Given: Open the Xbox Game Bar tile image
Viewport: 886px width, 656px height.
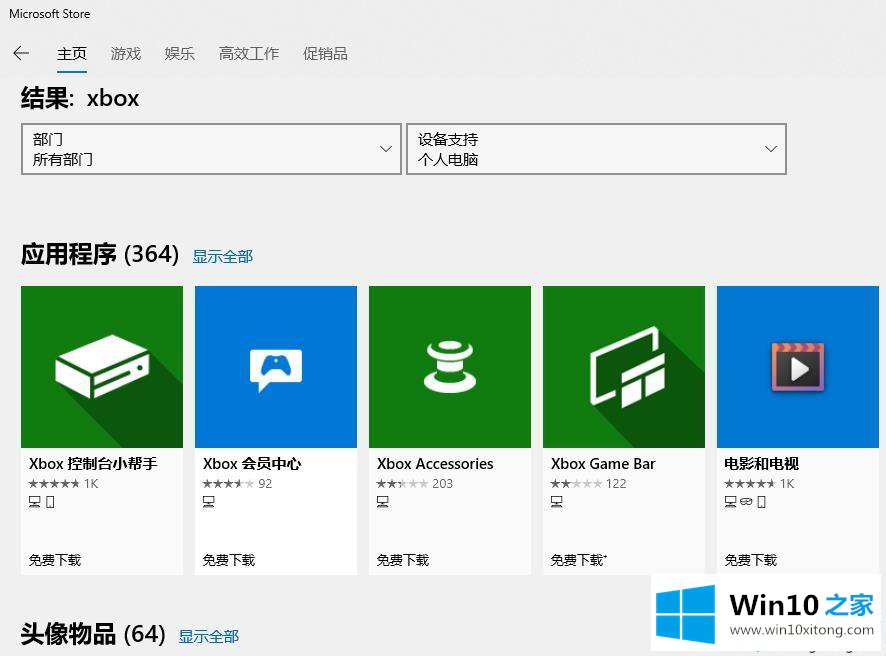Looking at the screenshot, I should [624, 367].
